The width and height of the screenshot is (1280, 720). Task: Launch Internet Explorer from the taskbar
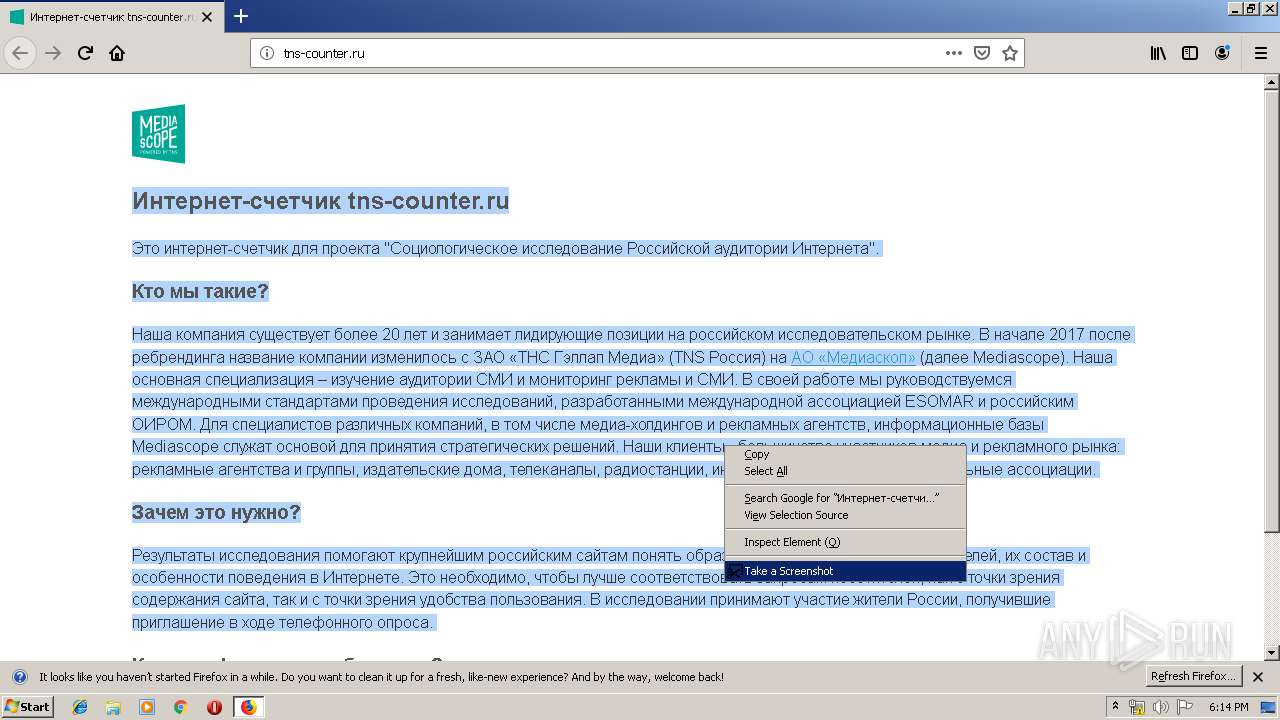tap(81, 707)
